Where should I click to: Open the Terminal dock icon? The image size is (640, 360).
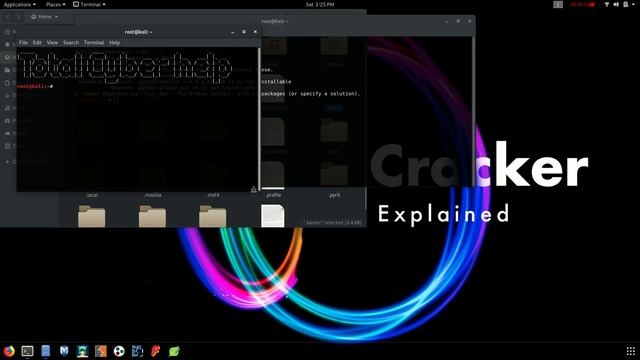[27, 351]
